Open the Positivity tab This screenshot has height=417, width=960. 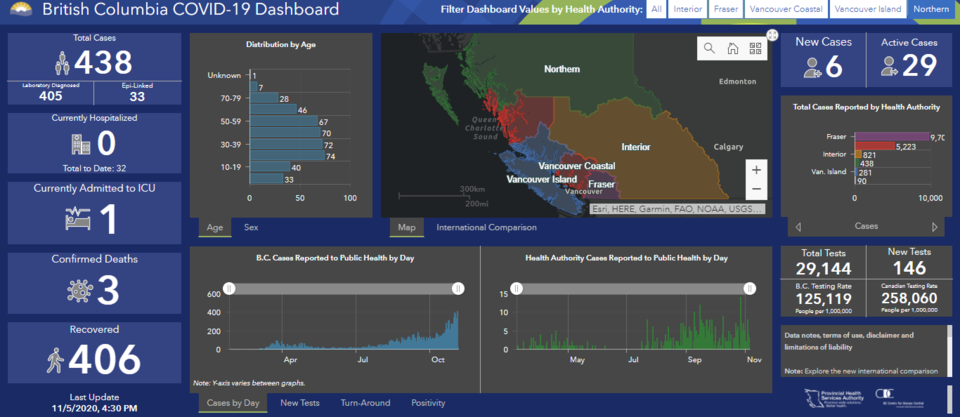pos(428,403)
